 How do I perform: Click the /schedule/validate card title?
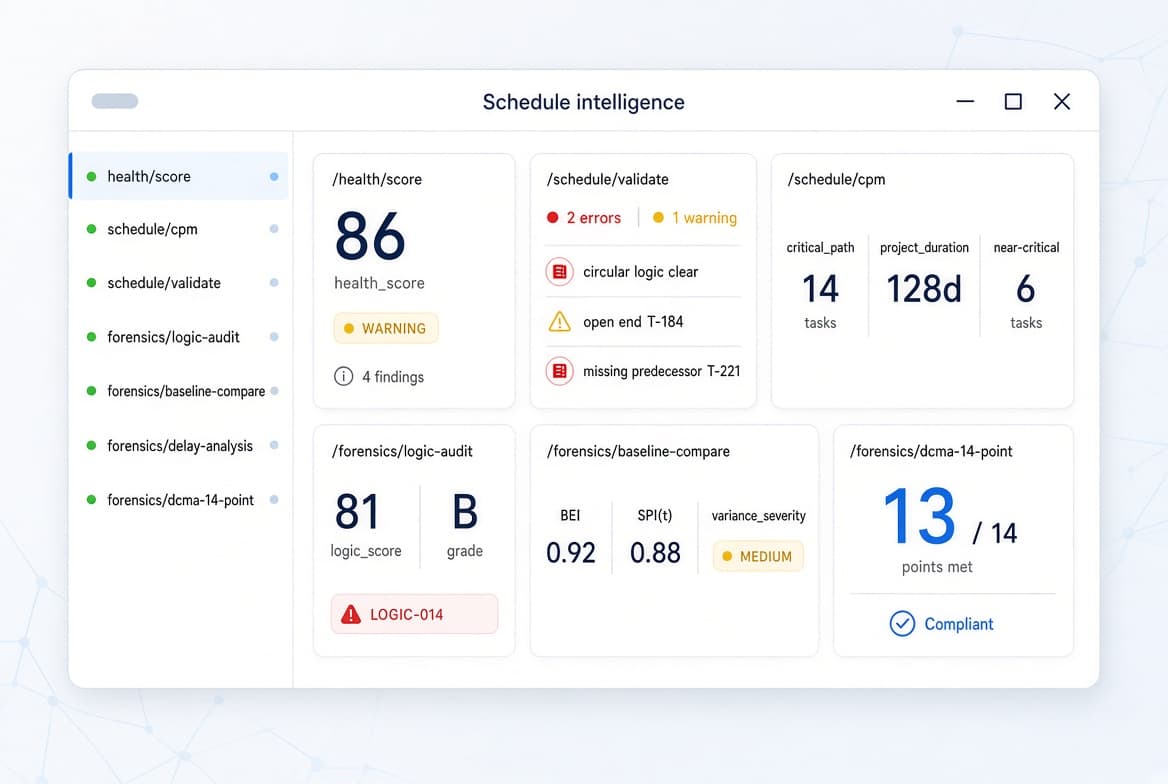click(x=608, y=180)
